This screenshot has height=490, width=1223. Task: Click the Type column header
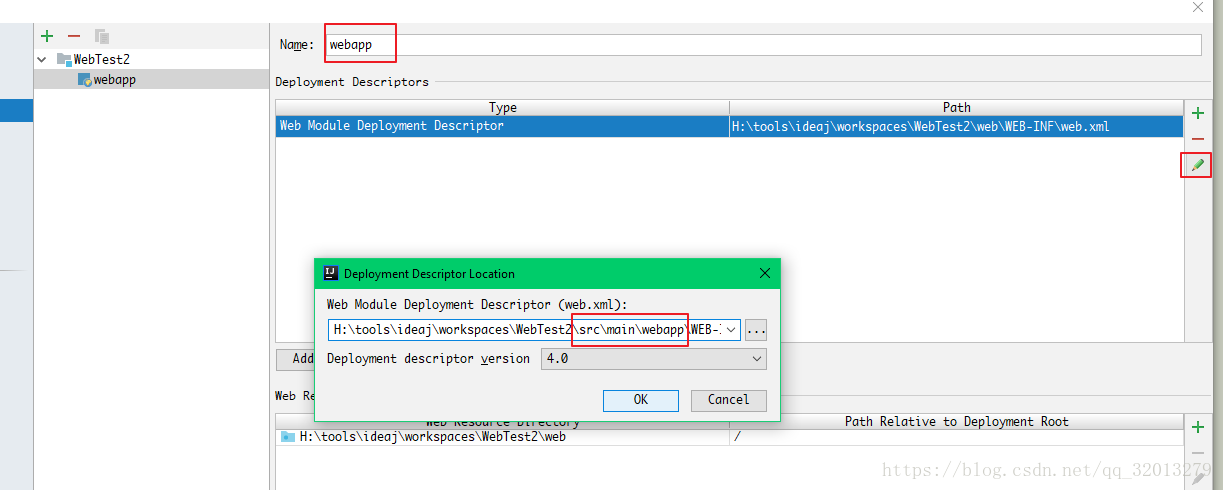point(503,108)
